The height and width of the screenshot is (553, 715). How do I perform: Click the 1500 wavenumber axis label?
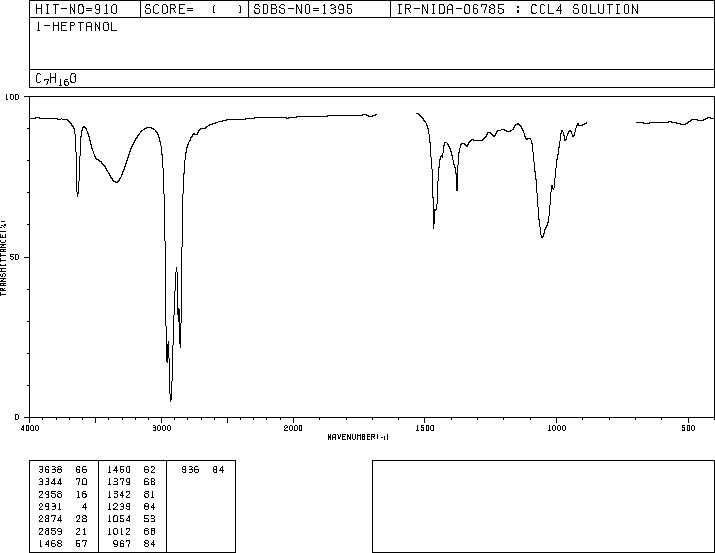pos(425,428)
